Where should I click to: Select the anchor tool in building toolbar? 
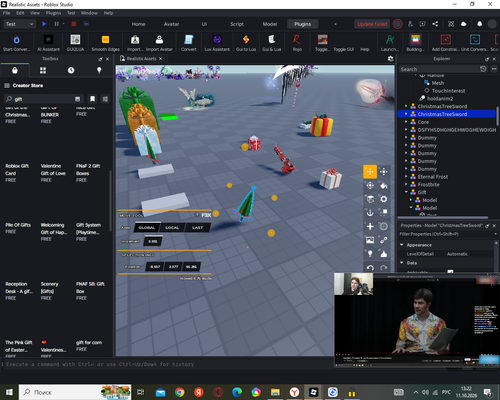[x=370, y=213]
